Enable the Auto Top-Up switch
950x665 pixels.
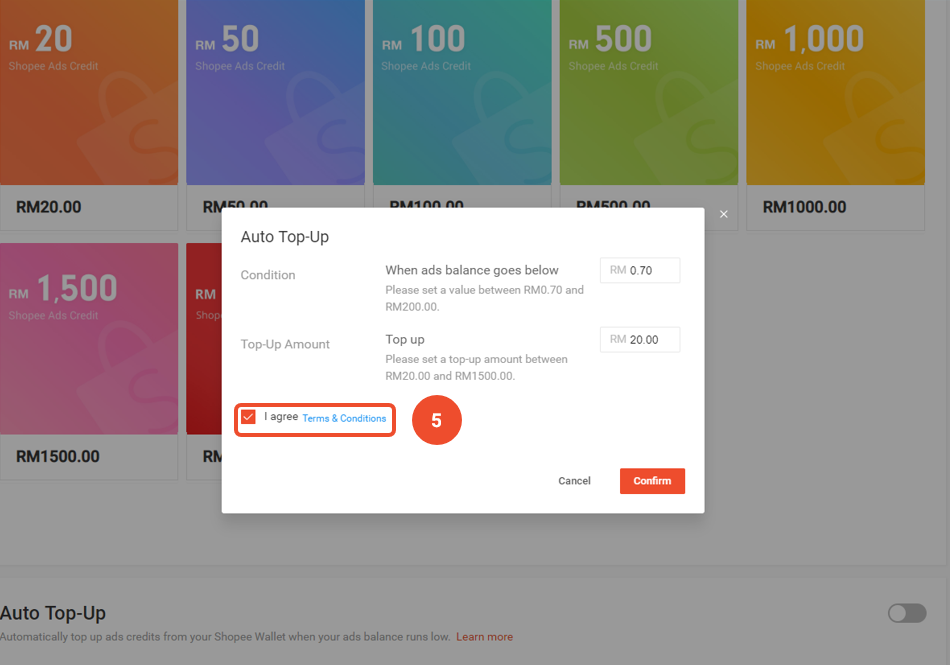coord(907,613)
